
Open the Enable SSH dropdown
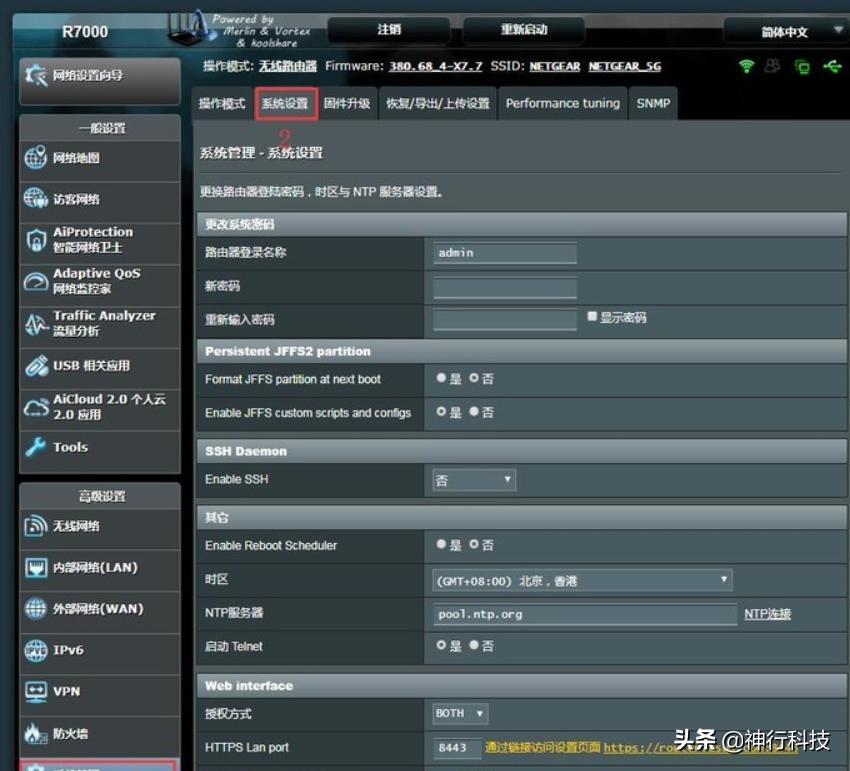pyautogui.click(x=472, y=480)
